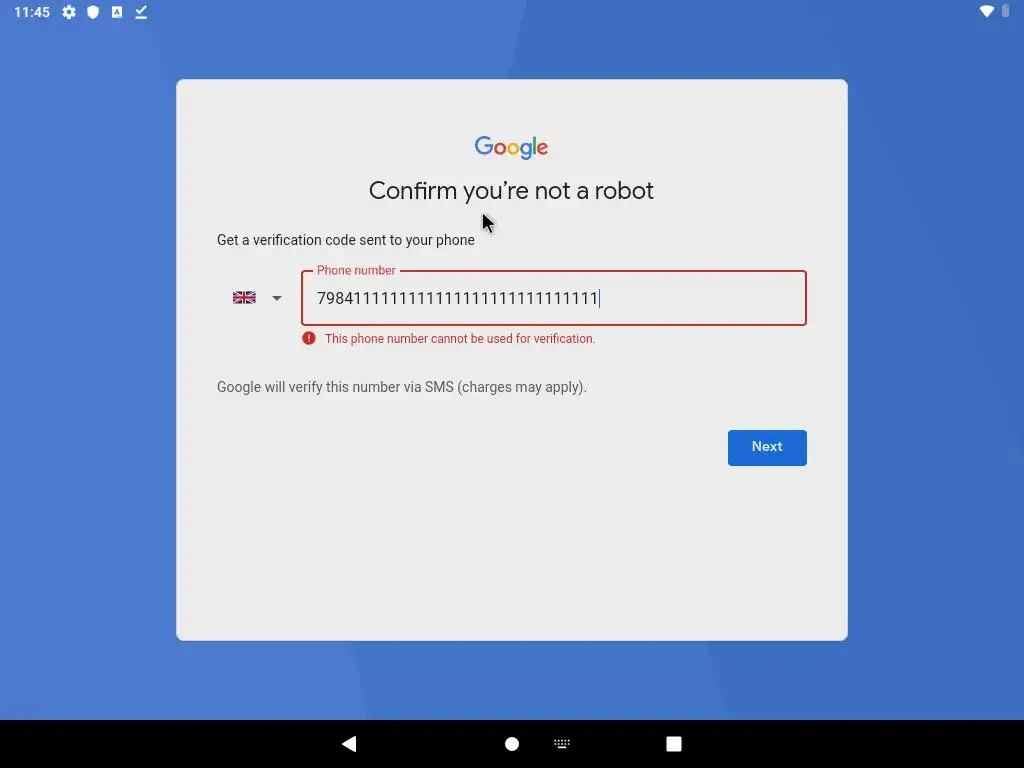
Task: Tap the shield icon in status bar
Action: 93,12
